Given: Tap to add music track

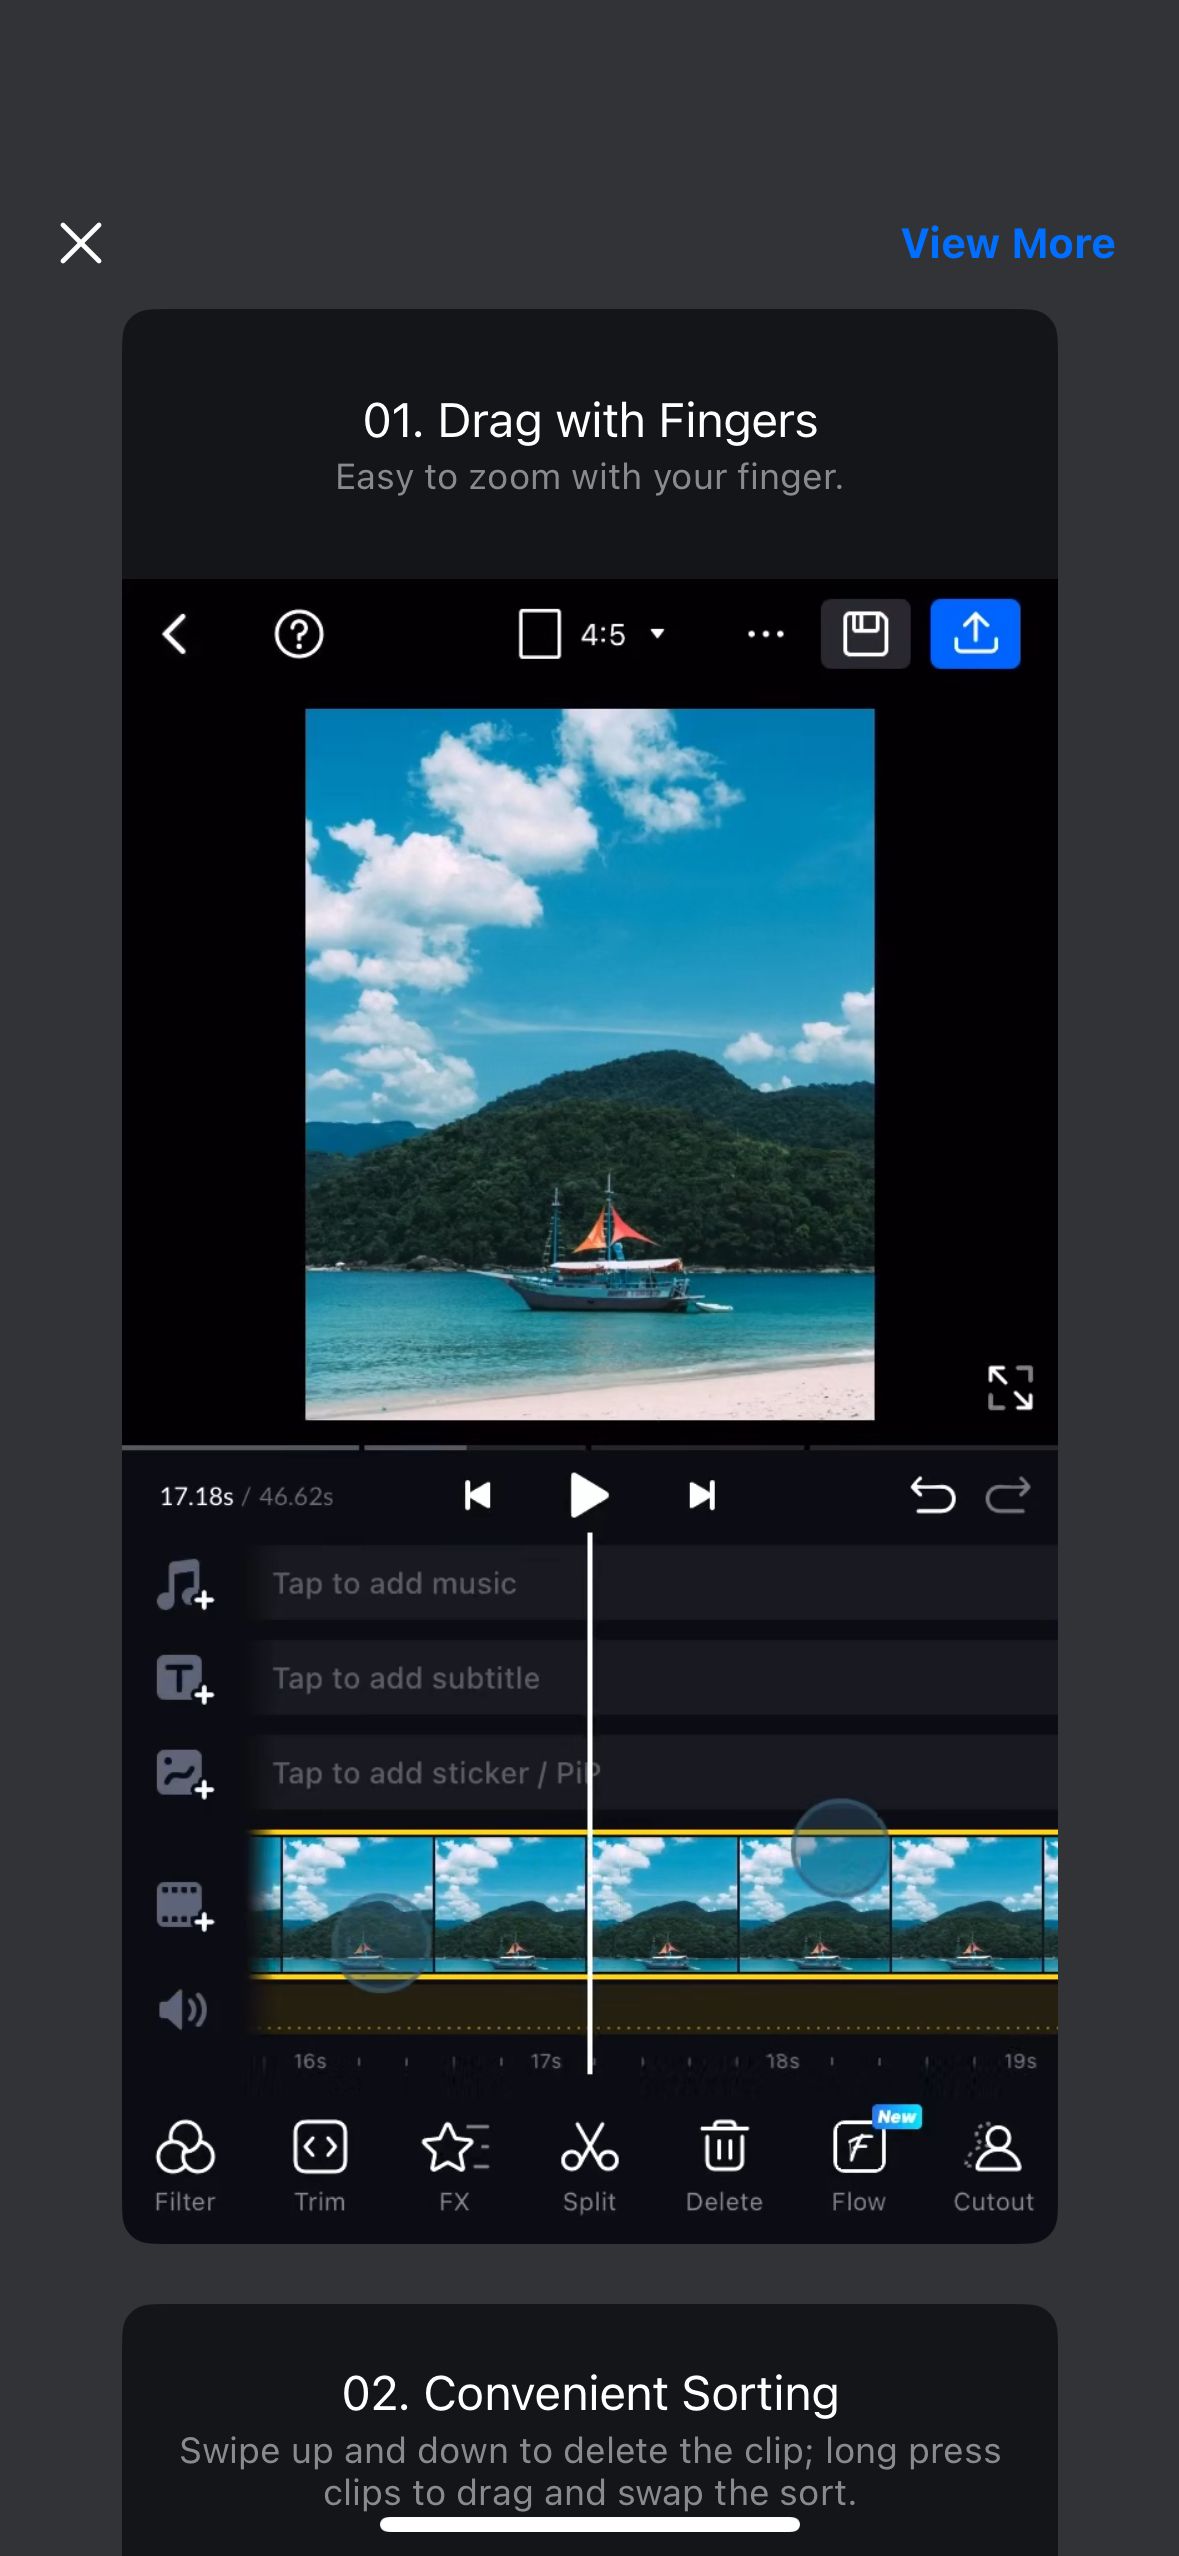Looking at the screenshot, I should point(395,1583).
